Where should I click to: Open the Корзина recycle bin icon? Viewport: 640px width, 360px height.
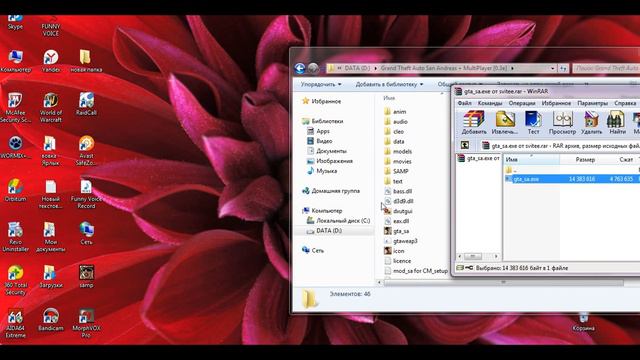[x=583, y=322]
